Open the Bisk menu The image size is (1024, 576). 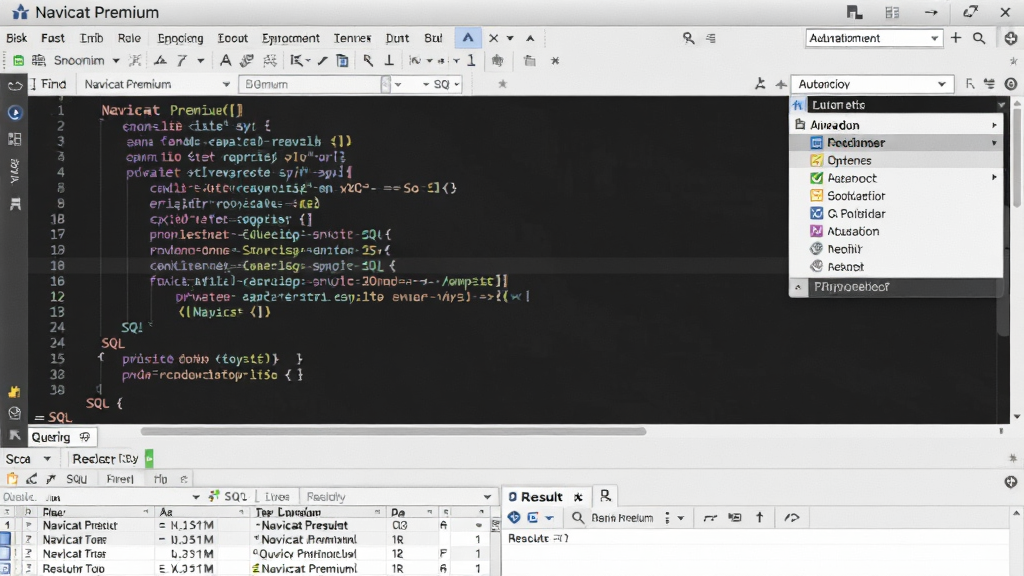click(x=16, y=38)
